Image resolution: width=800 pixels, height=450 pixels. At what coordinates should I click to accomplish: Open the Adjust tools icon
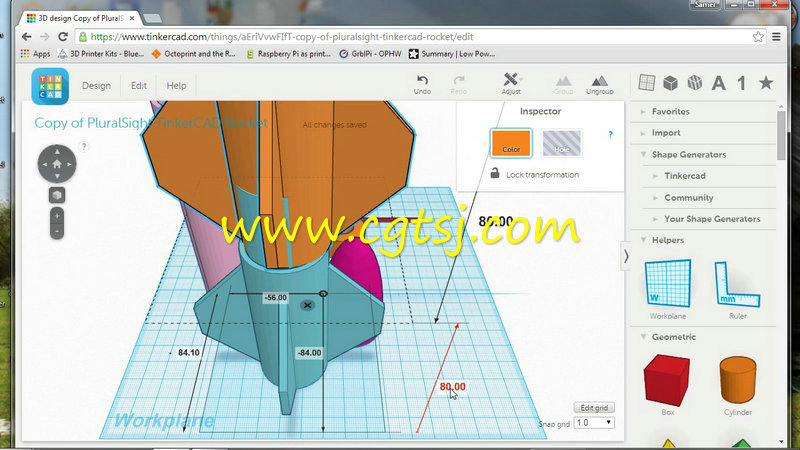(511, 79)
